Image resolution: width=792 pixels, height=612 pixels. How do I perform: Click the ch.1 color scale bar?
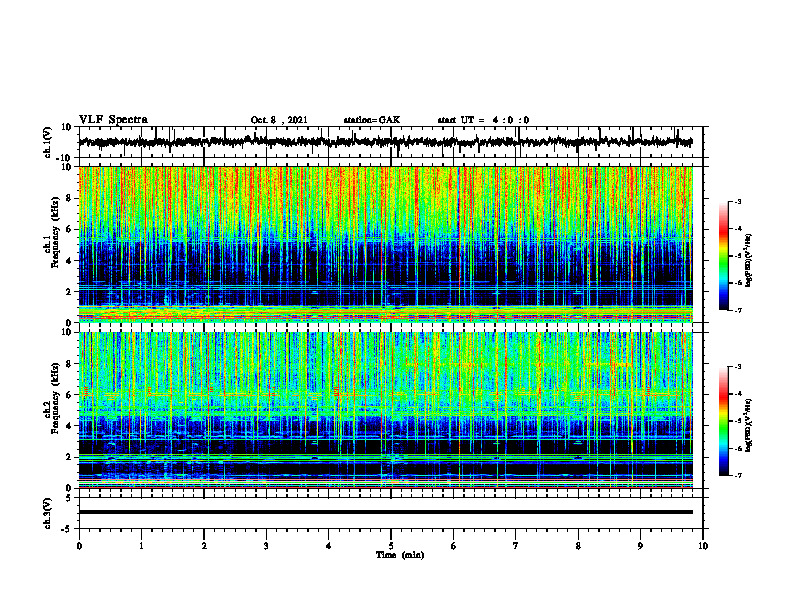coord(723,256)
